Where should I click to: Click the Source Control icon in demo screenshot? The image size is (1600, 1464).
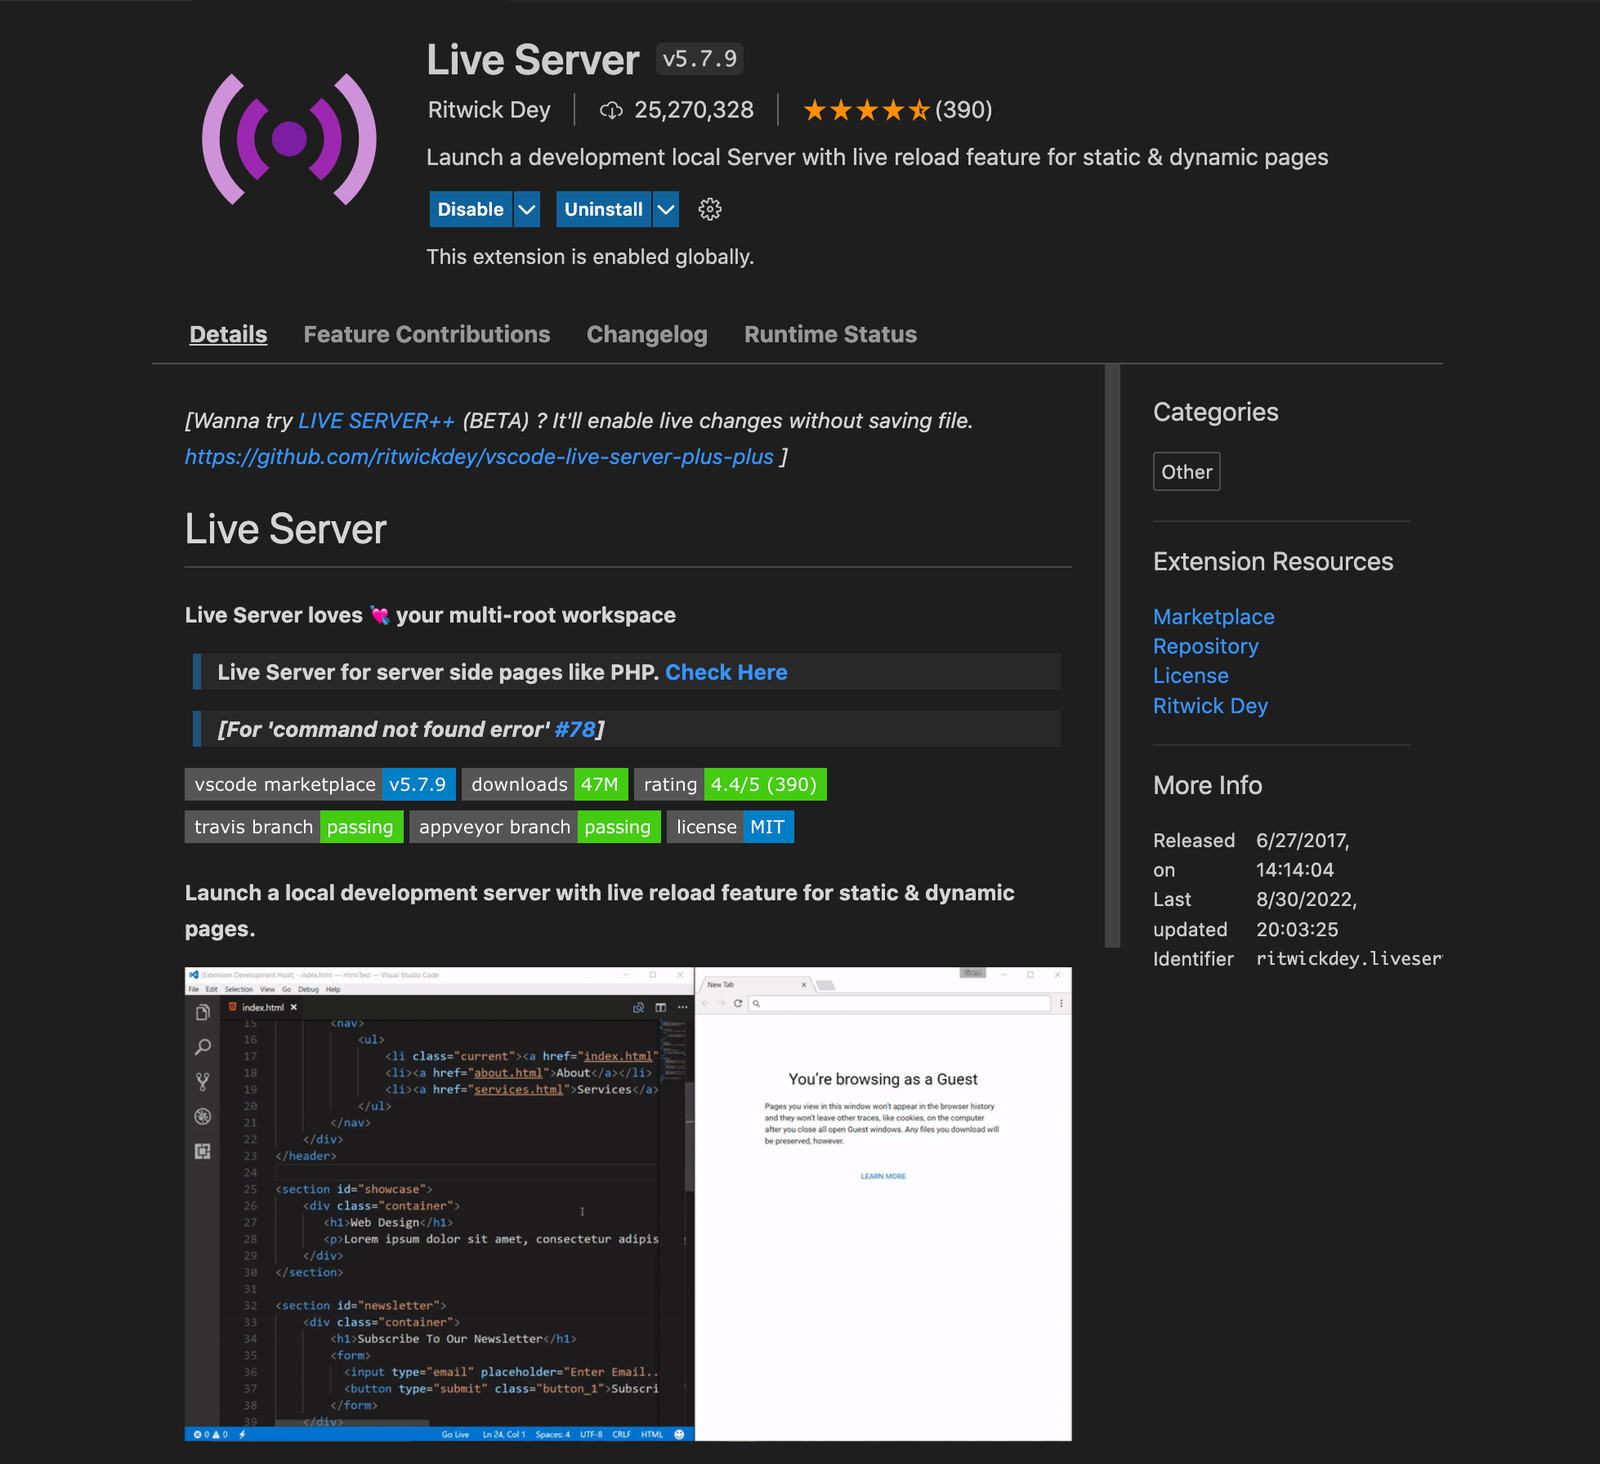(x=203, y=1081)
